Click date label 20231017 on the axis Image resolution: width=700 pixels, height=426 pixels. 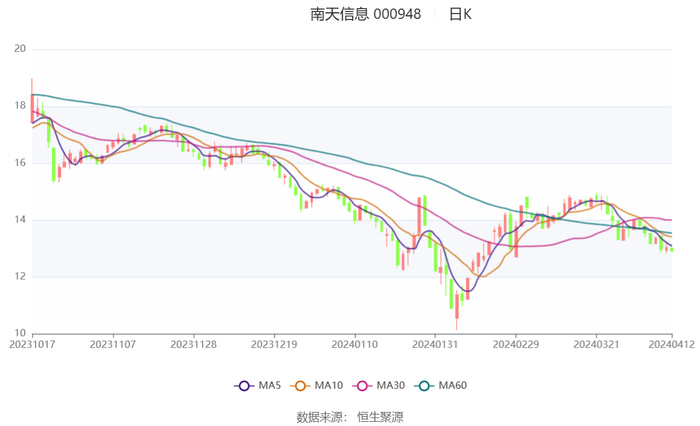[x=32, y=344]
